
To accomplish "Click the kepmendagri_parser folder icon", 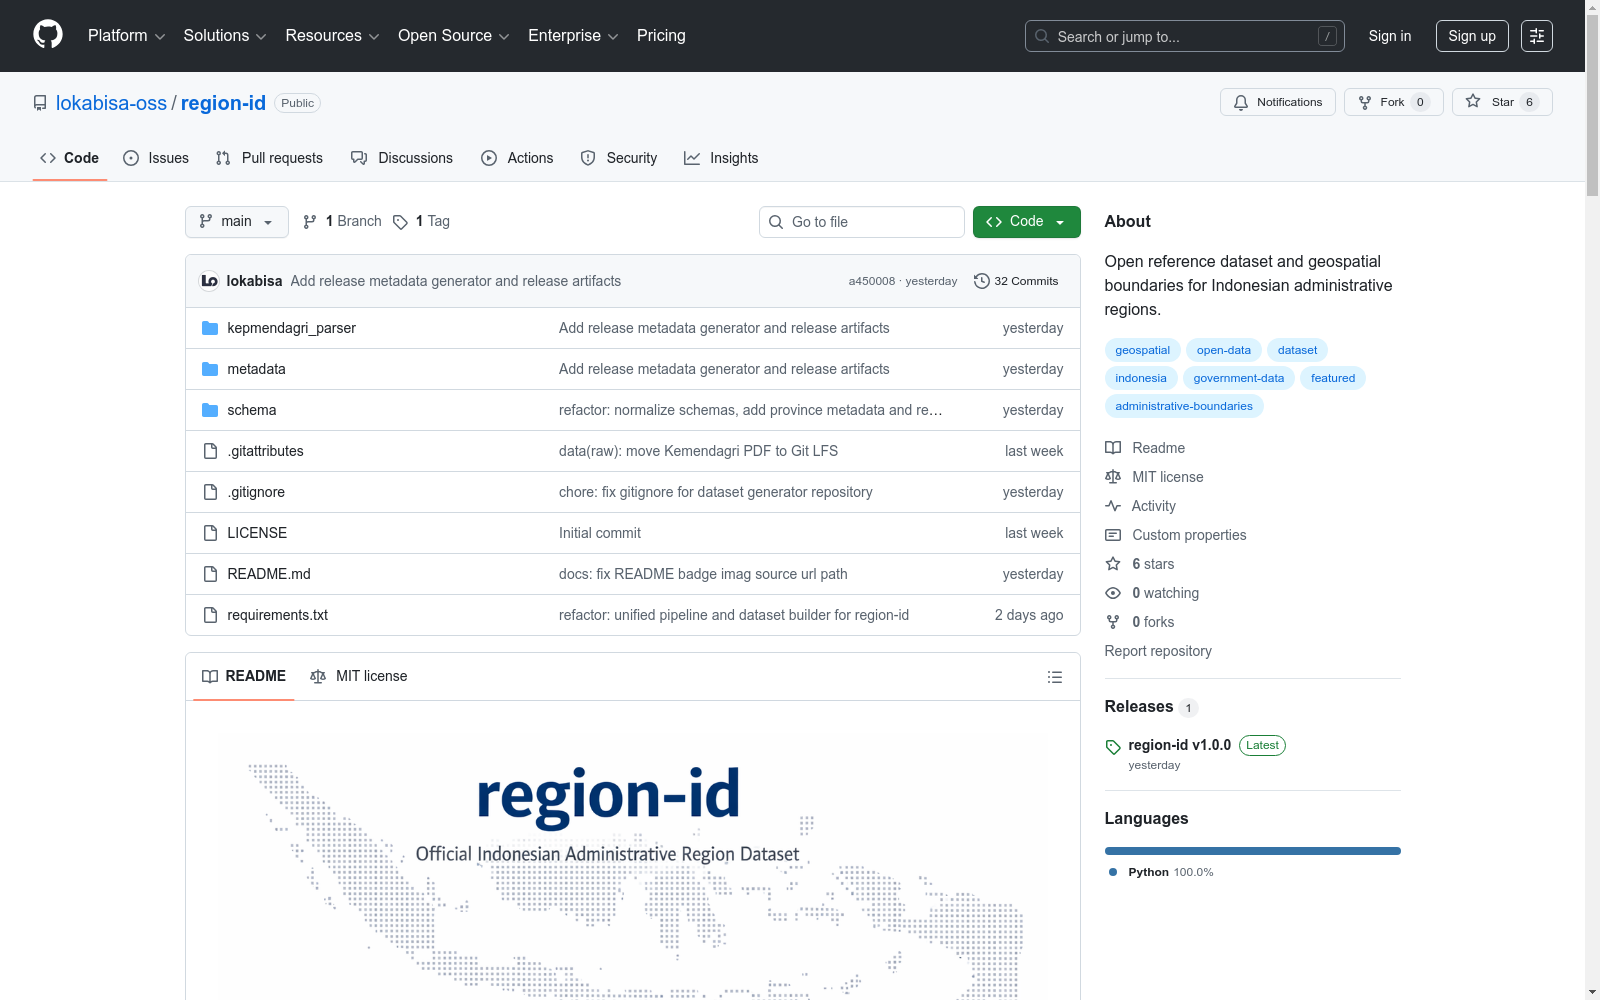I will [210, 328].
